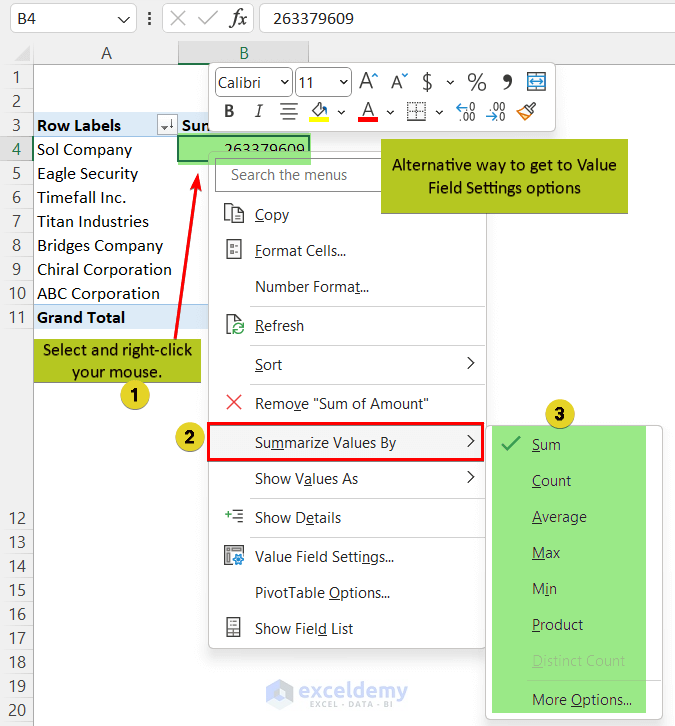Image resolution: width=675 pixels, height=726 pixels.
Task: Select cell Sol Company
Action: [106, 150]
